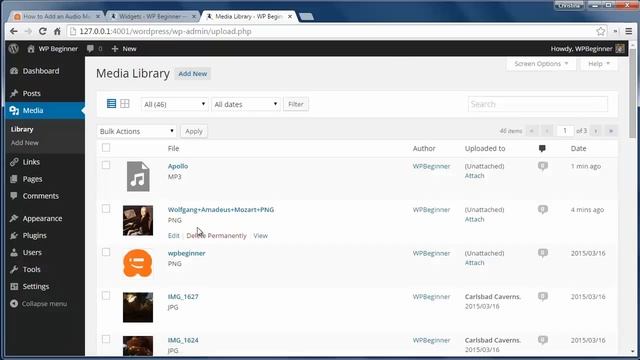
Task: Click the Add New button beside Media Library
Action: click(x=193, y=74)
